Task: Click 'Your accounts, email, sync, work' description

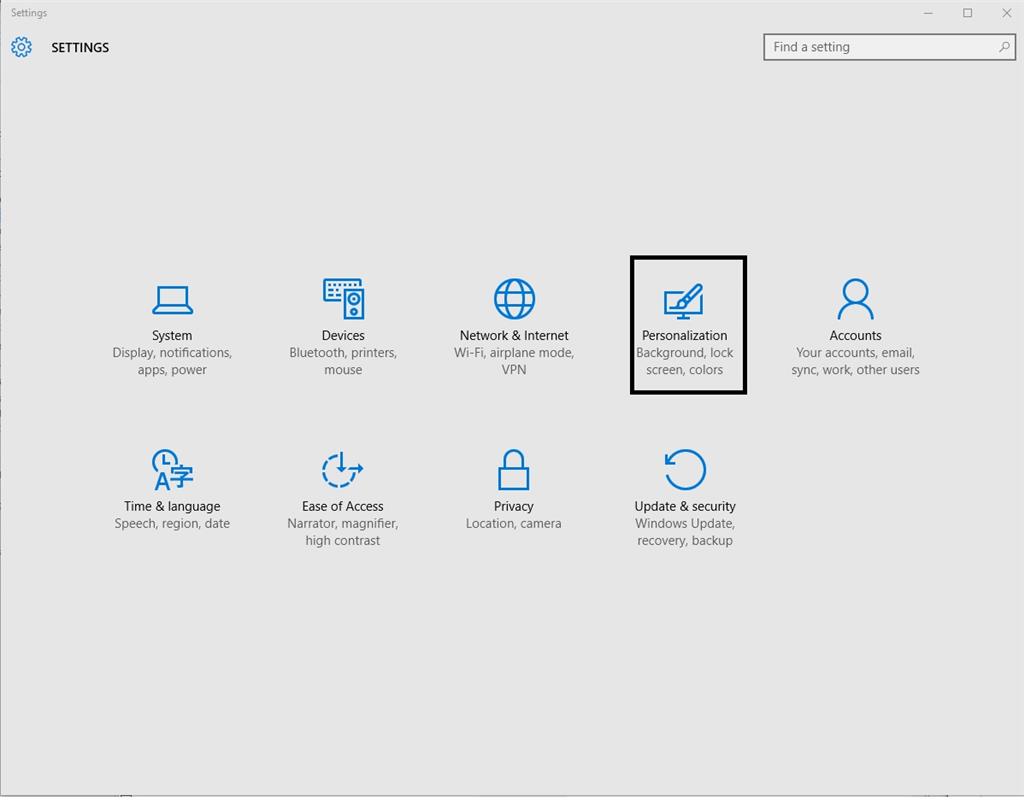Action: tap(856, 361)
